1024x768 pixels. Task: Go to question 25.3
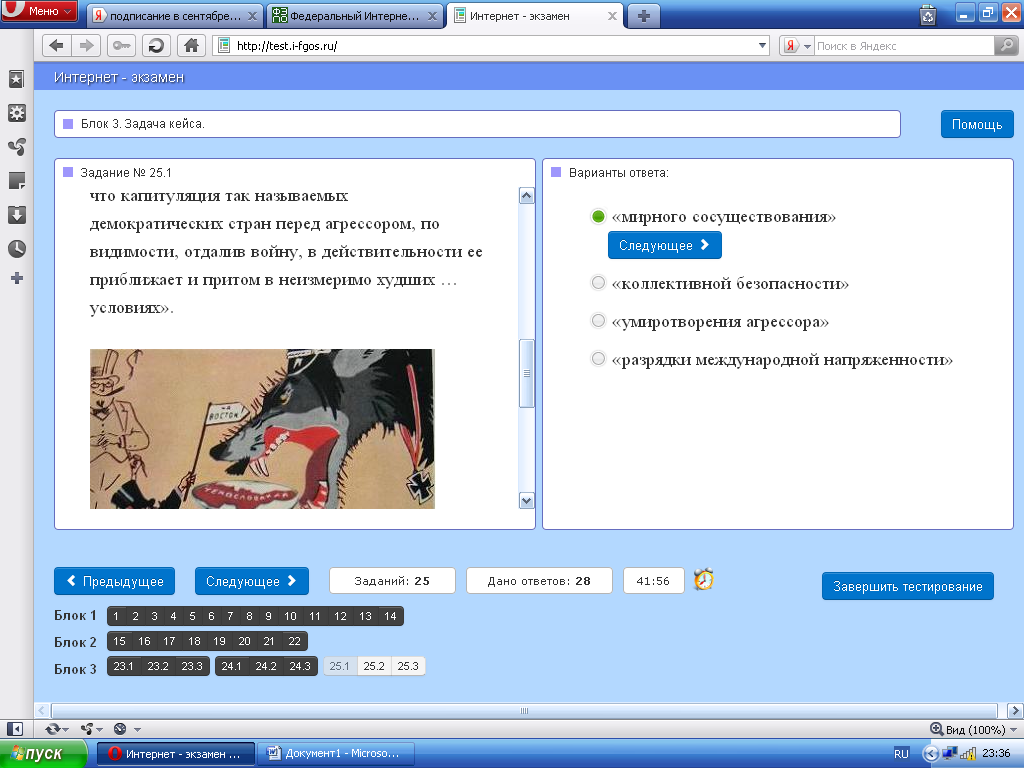pyautogui.click(x=408, y=666)
